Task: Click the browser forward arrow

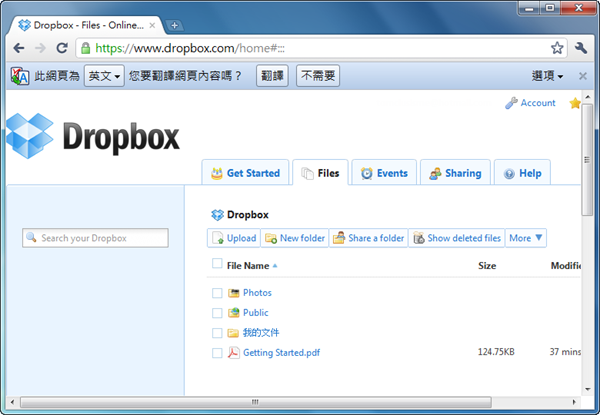Action: coord(40,48)
